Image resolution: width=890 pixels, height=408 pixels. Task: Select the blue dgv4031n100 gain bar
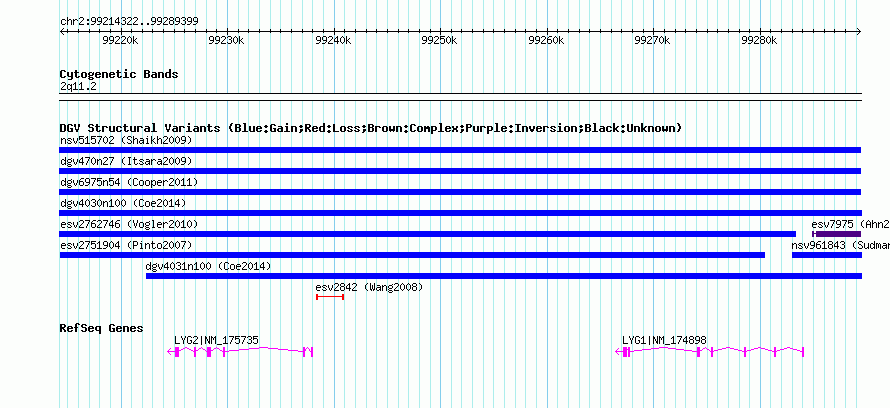click(x=504, y=276)
